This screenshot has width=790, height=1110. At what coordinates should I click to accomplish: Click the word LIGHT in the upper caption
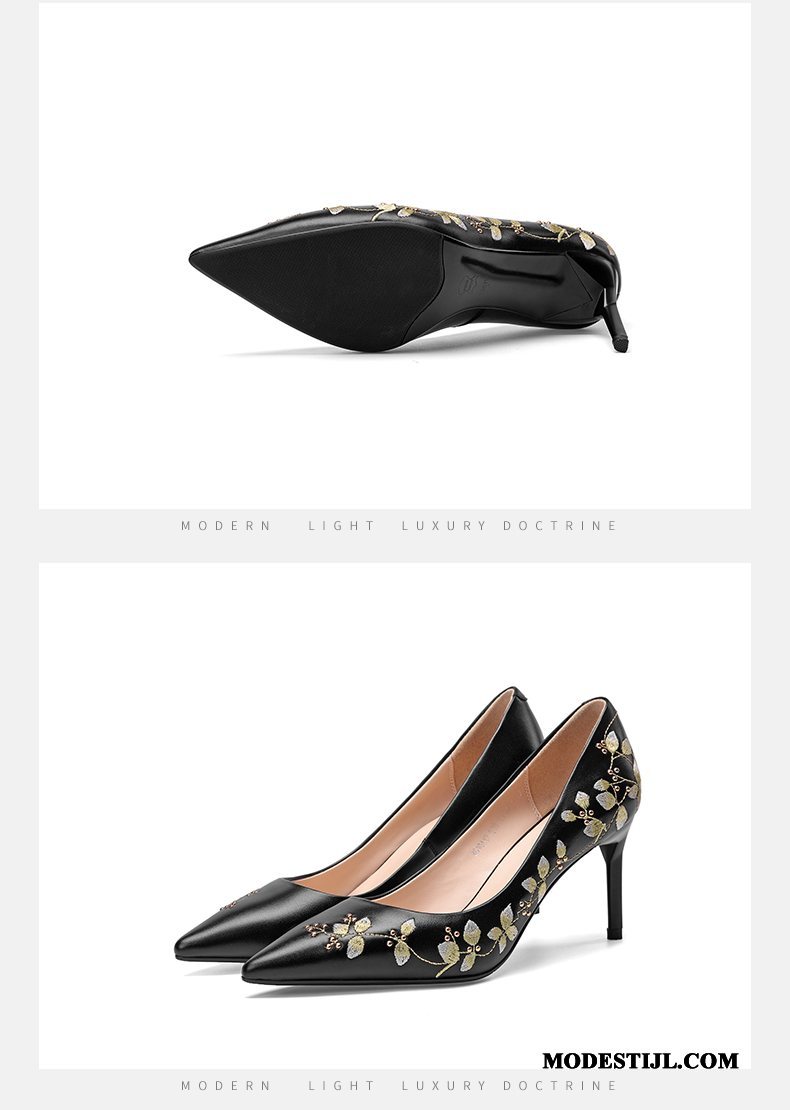[x=341, y=526]
